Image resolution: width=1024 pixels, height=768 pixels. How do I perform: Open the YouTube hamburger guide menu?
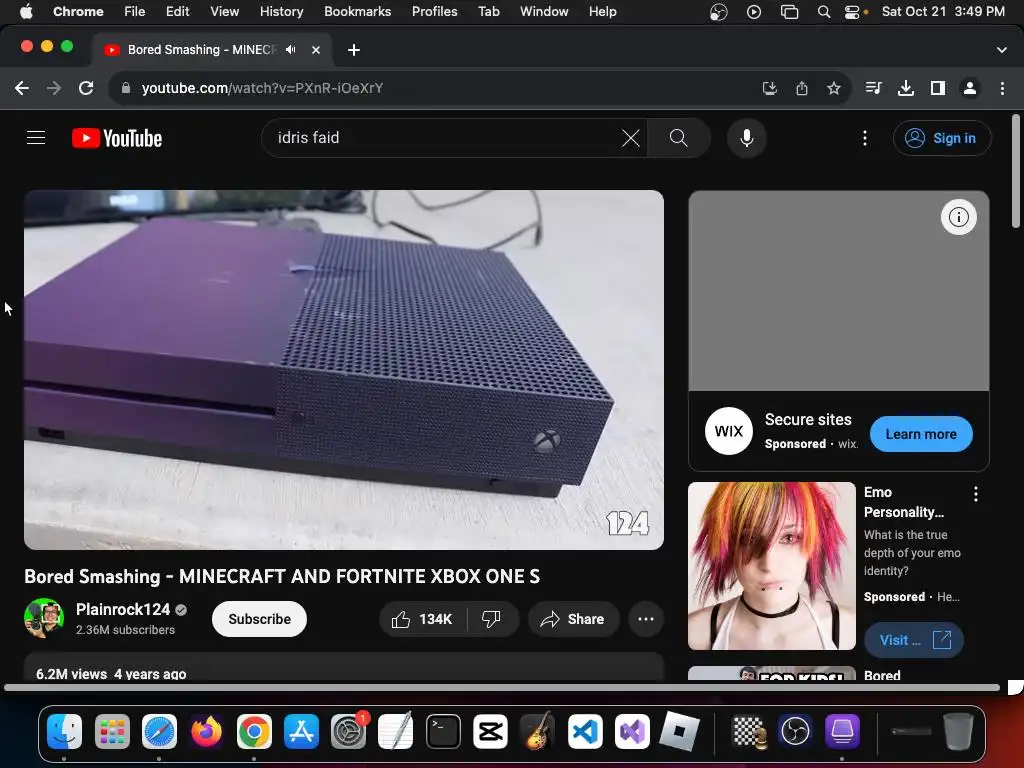36,138
